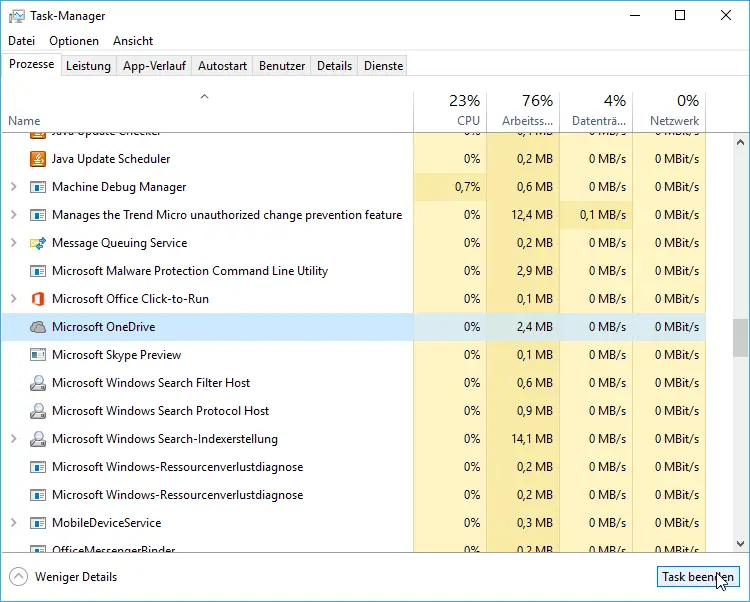This screenshot has width=750, height=602.
Task: Click the Task-Manager title bar icon
Action: pos(17,16)
